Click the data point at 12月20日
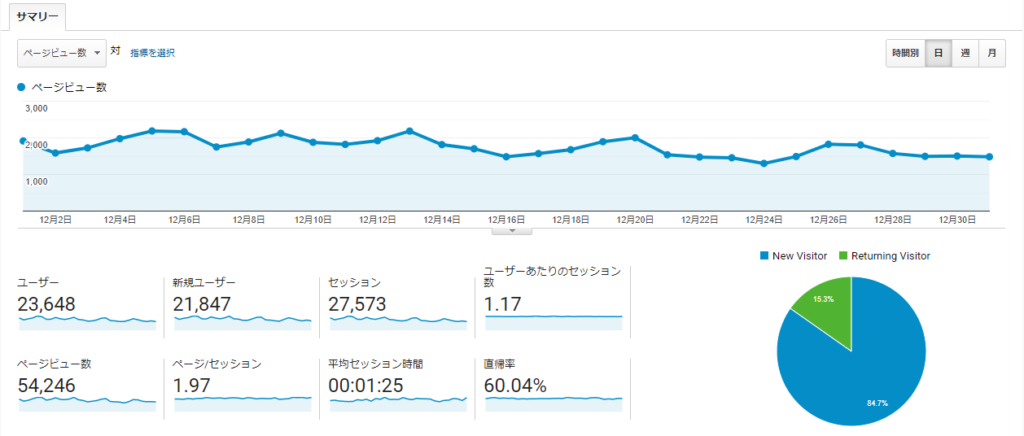Image resolution: width=1024 pixels, height=436 pixels. point(635,138)
